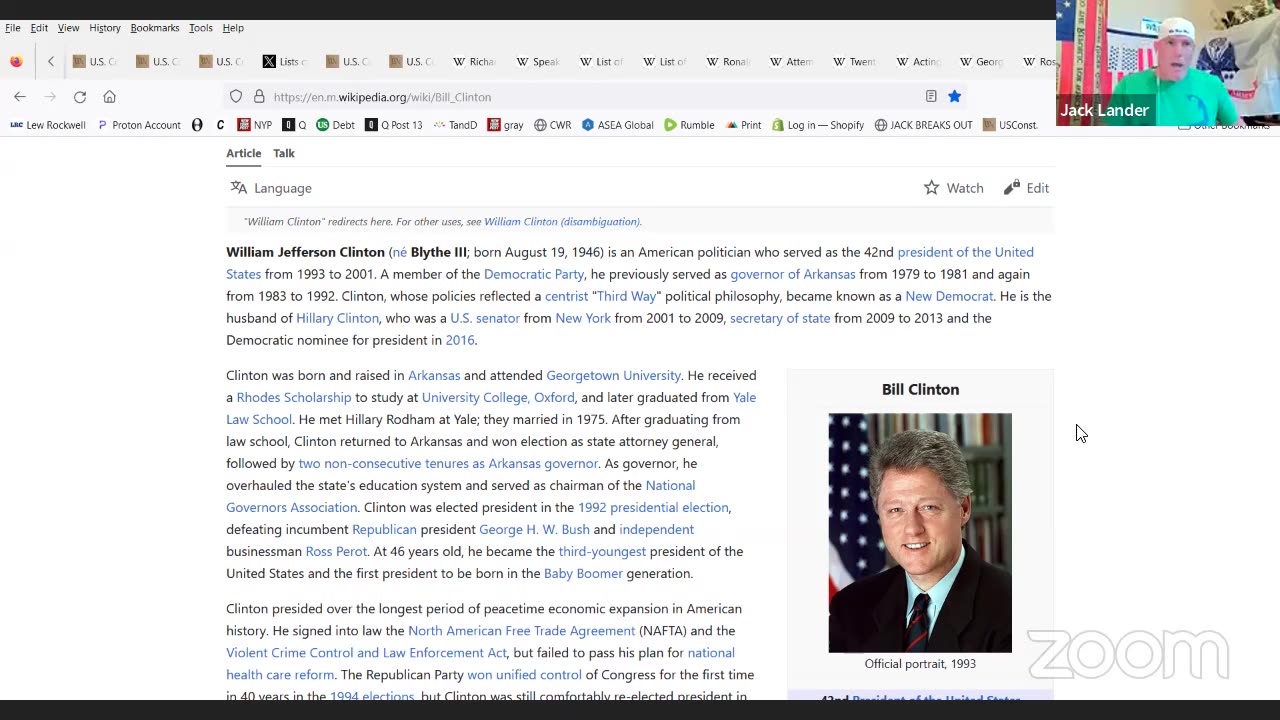Open the George H. W. Bush link
1280x720 pixels.
coord(534,529)
